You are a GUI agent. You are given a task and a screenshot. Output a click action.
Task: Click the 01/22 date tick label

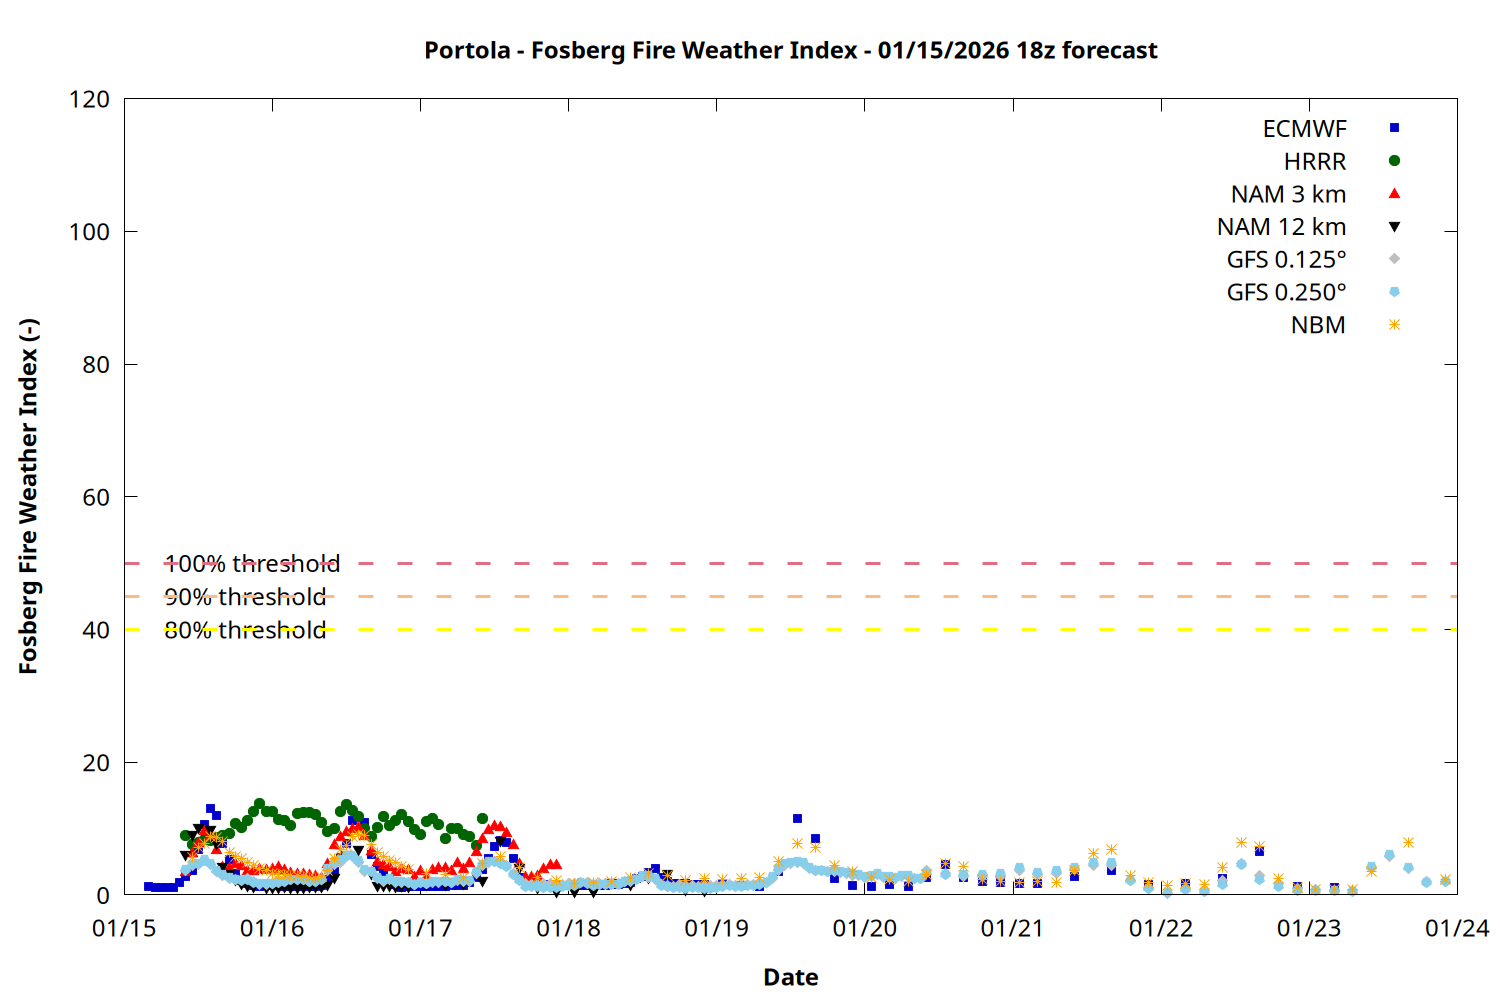tap(1160, 929)
